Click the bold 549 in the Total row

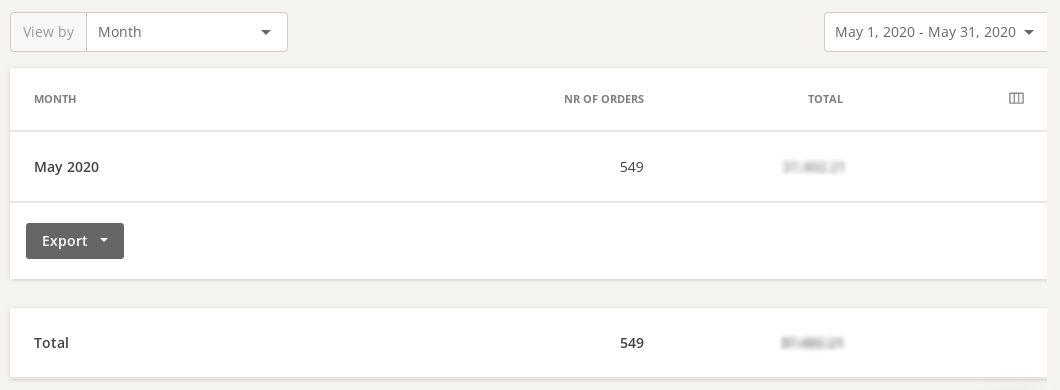[631, 343]
